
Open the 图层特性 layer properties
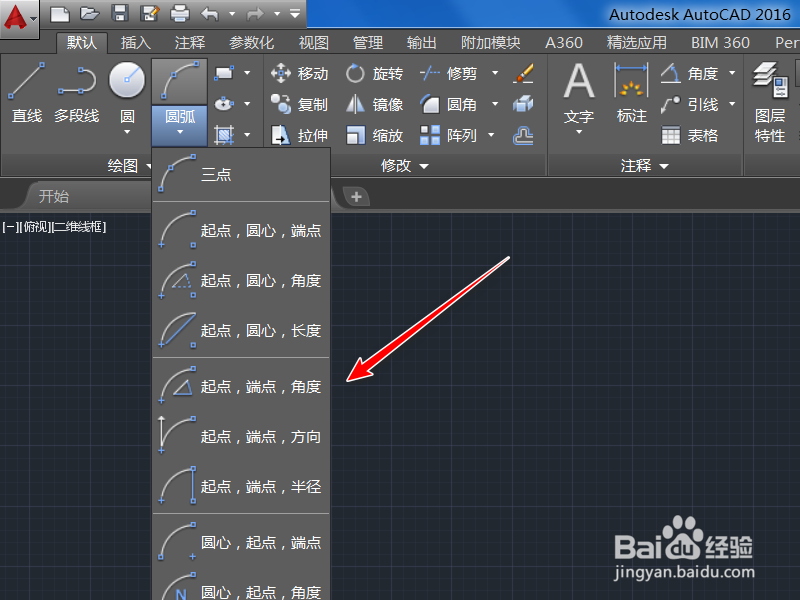(770, 102)
